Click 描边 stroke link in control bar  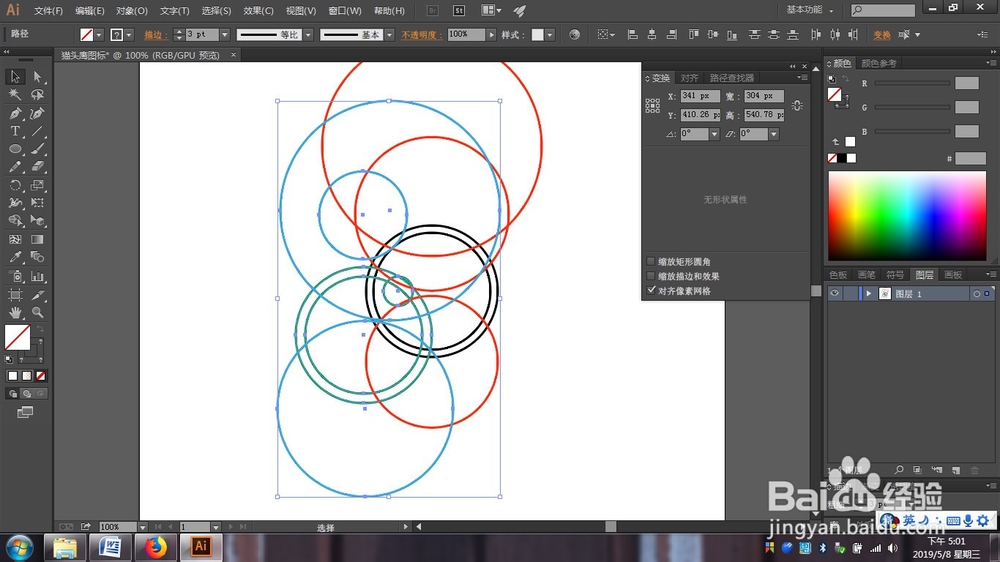click(x=154, y=35)
